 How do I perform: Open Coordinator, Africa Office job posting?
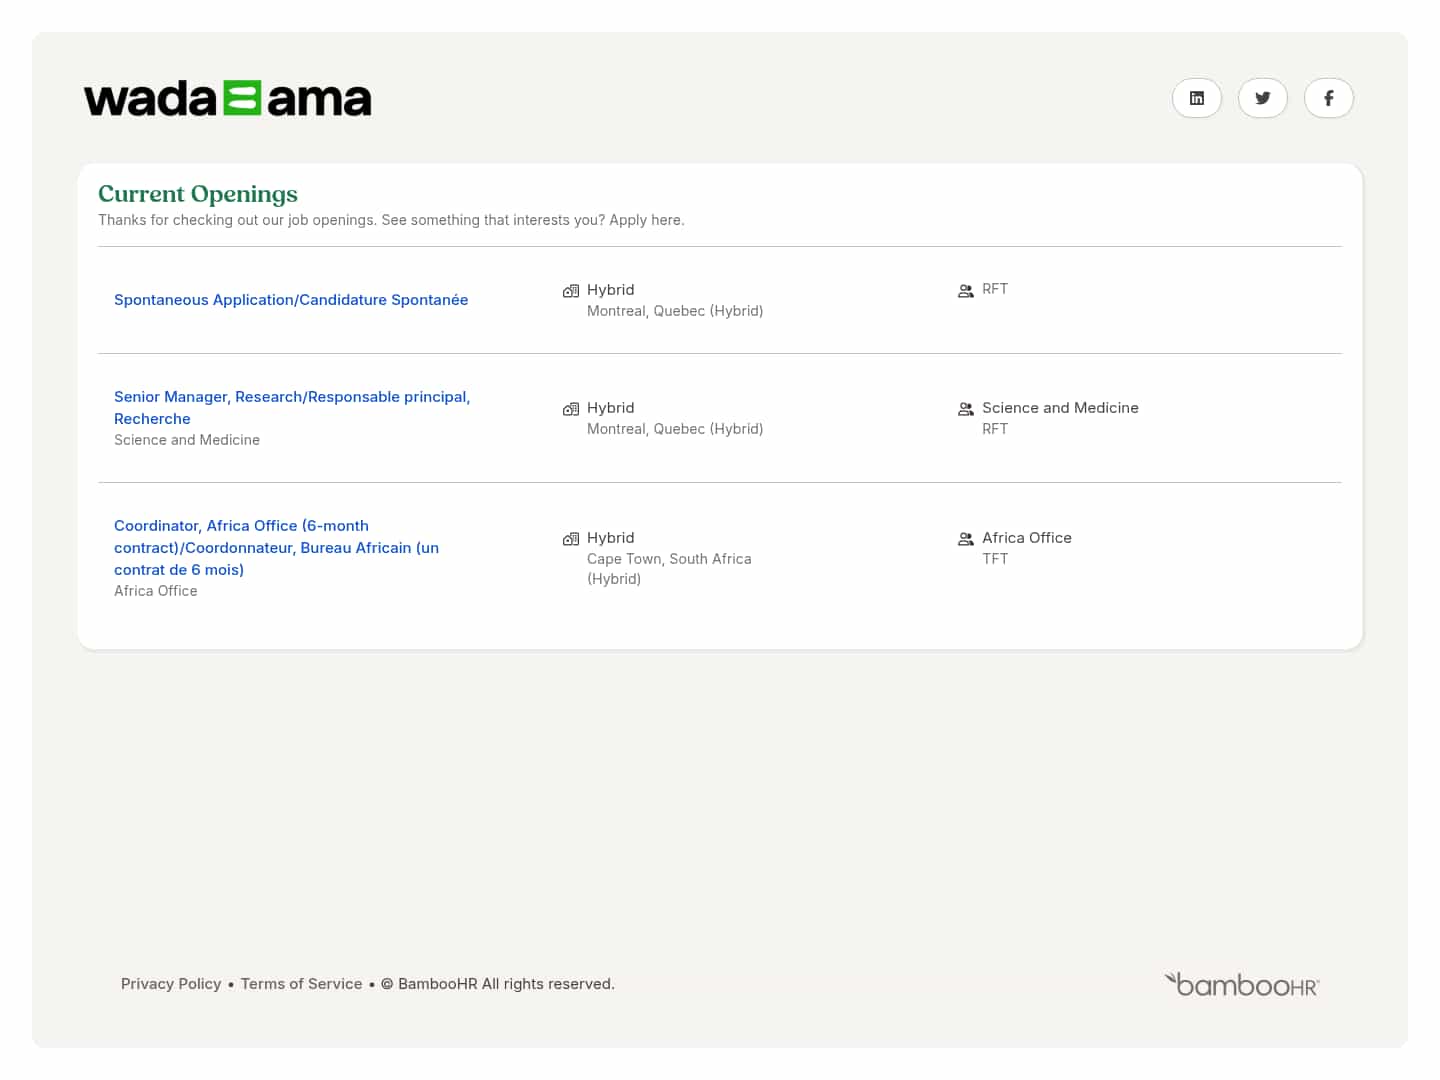277,548
